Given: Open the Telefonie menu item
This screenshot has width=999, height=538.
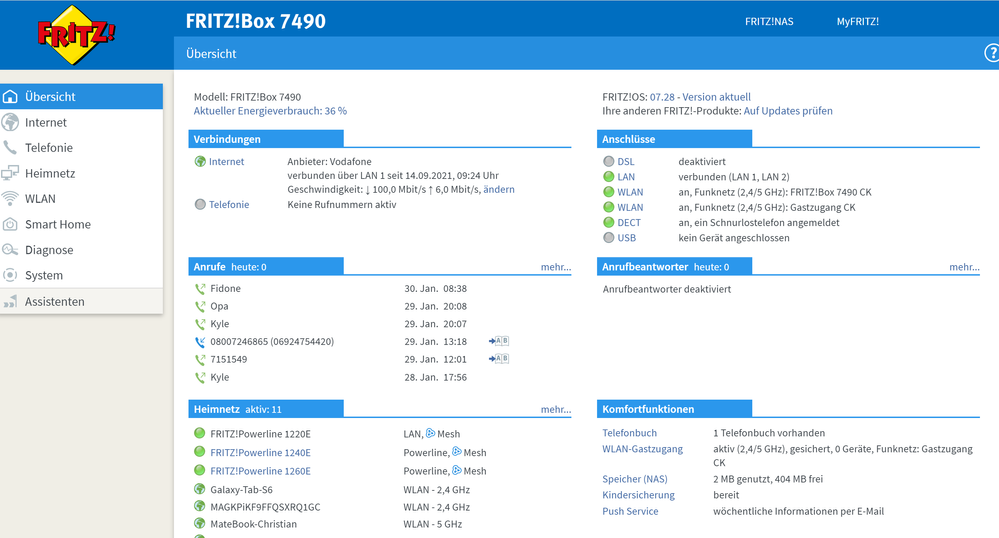Looking at the screenshot, I should click(x=48, y=148).
